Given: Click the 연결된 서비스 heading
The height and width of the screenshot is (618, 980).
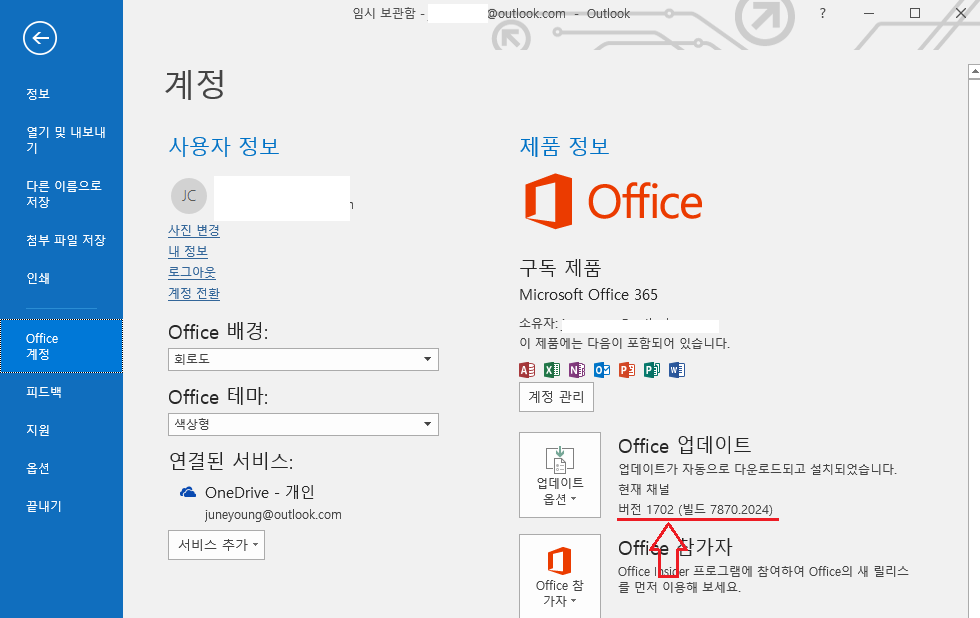Looking at the screenshot, I should coord(231,461).
